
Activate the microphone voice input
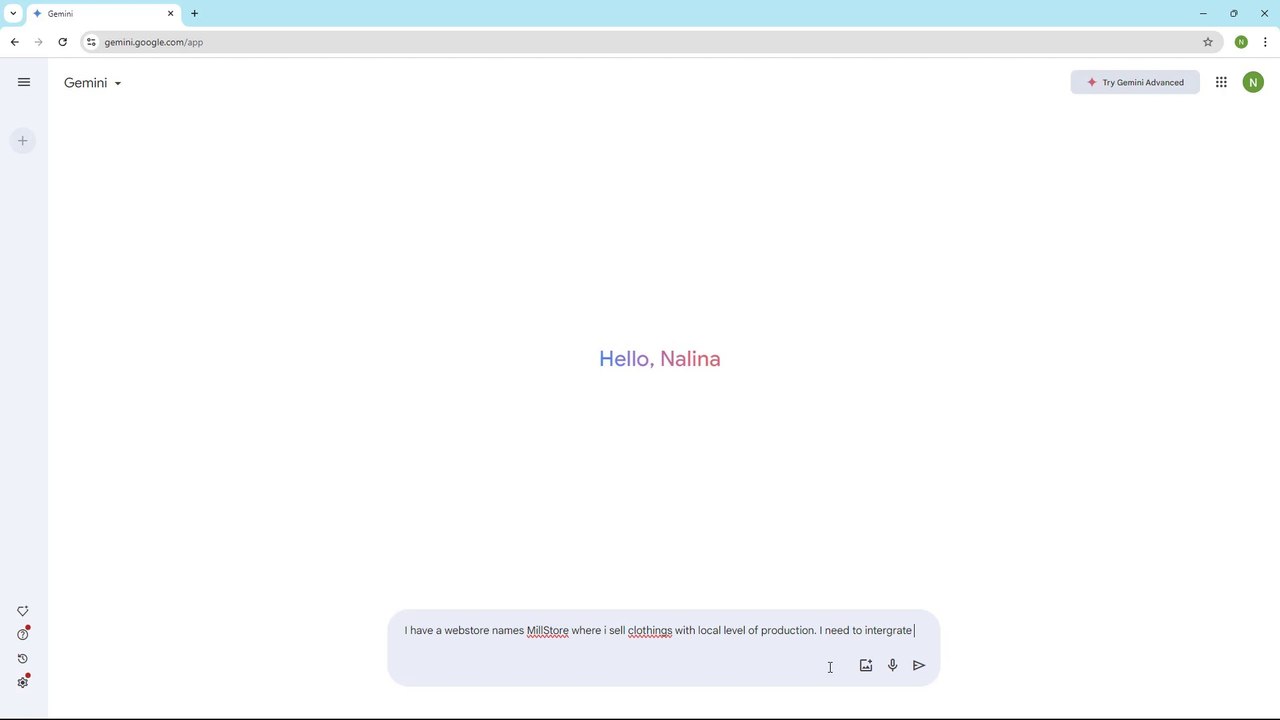pyautogui.click(x=892, y=665)
